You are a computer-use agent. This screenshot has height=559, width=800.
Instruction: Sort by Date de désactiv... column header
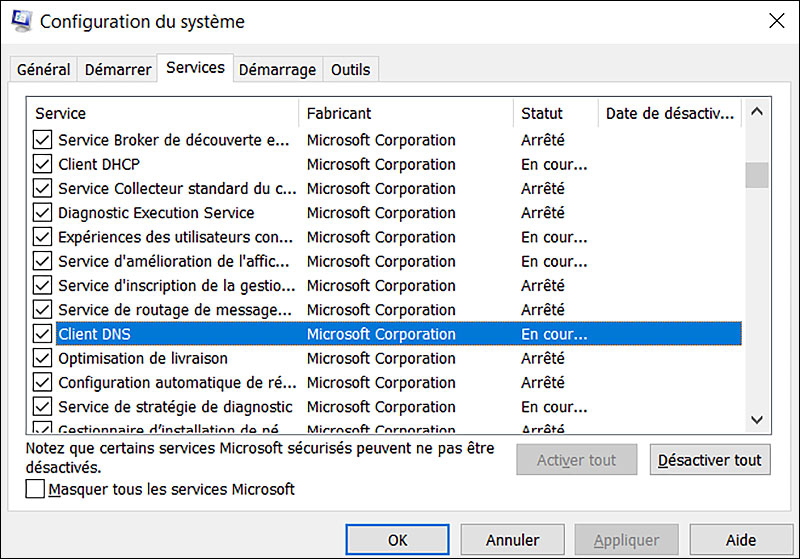[670, 113]
